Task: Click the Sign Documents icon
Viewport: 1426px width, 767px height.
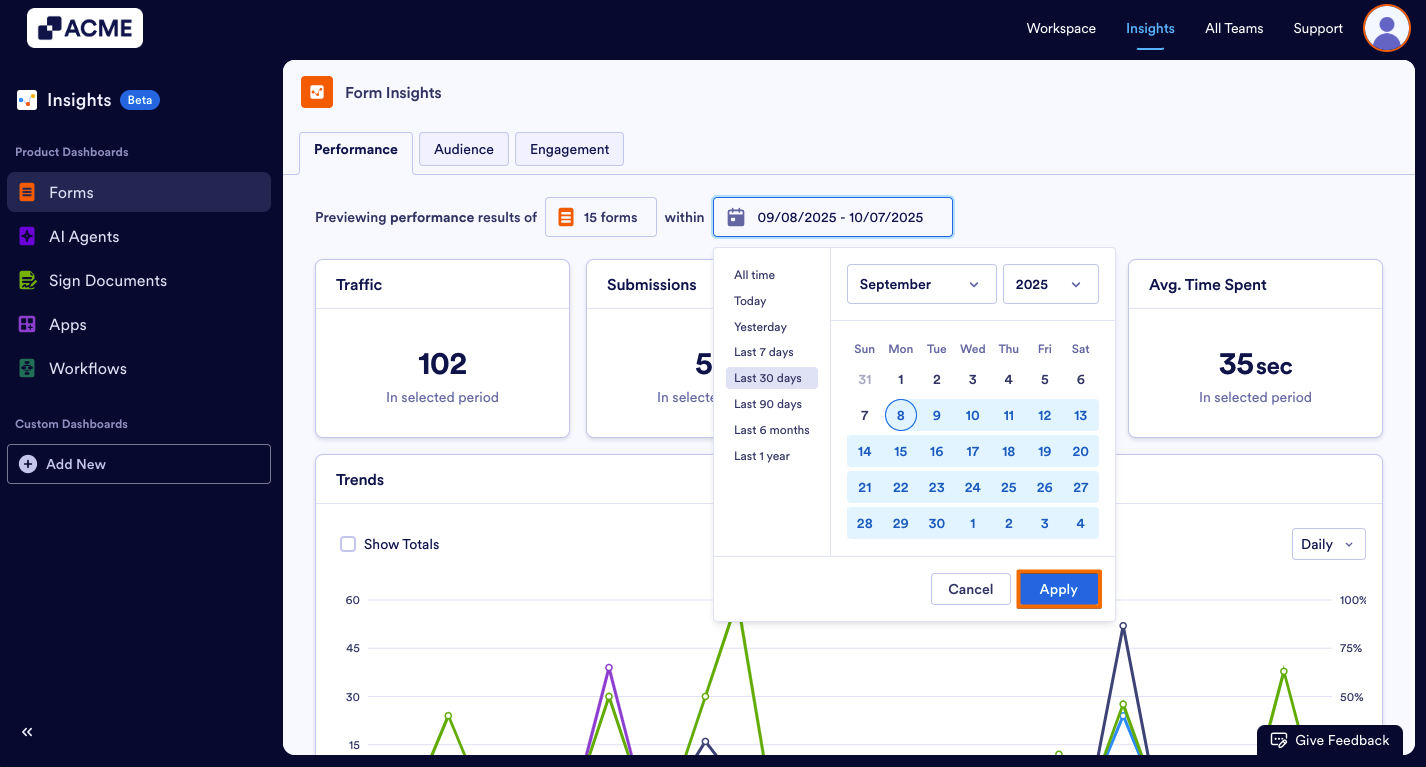Action: [28, 280]
